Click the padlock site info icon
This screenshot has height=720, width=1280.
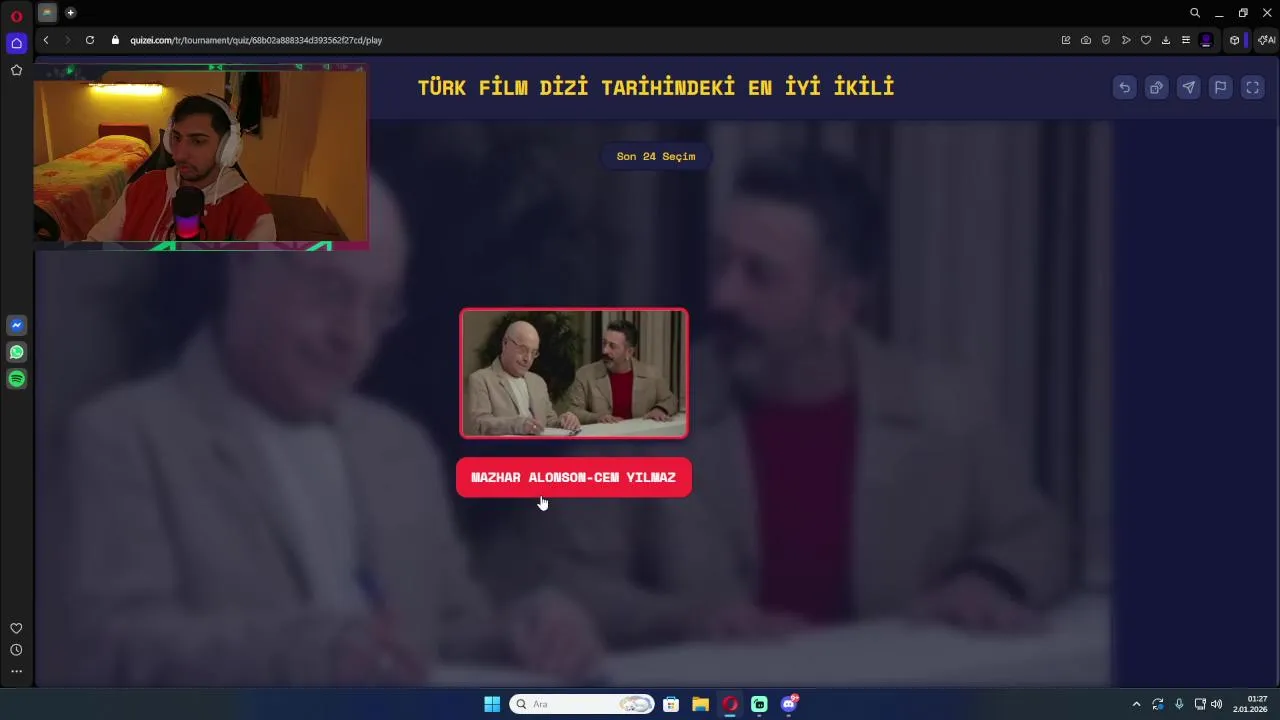(x=115, y=40)
